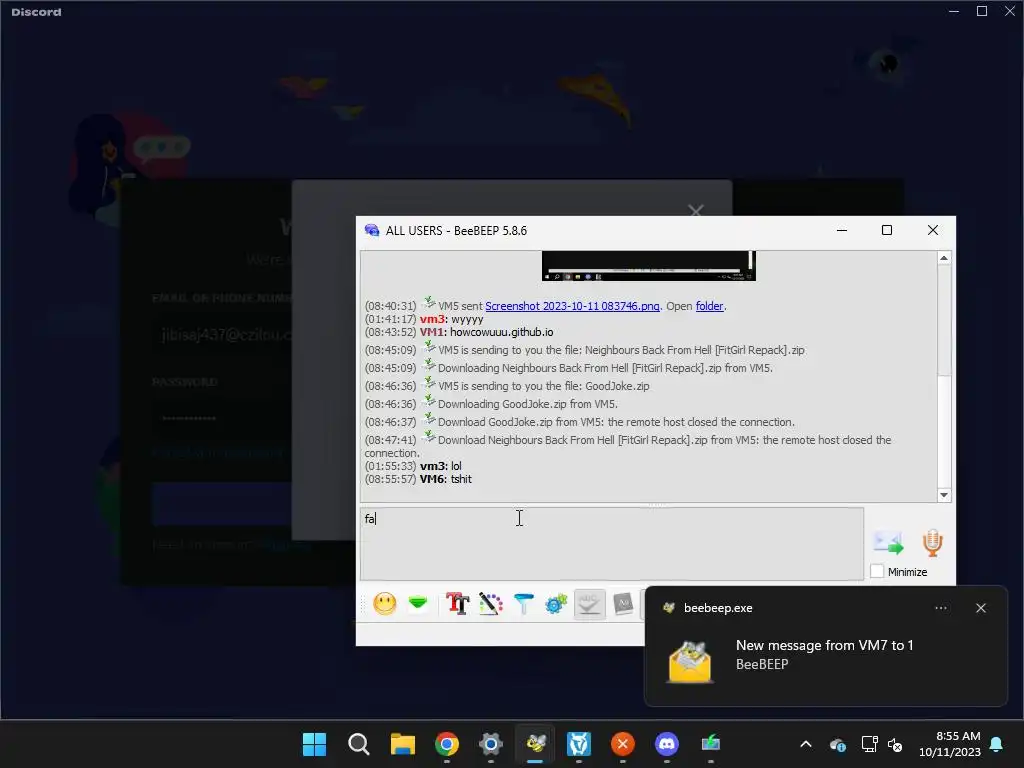This screenshot has height=768, width=1024.
Task: Open the "New message from VM7 to 1" notification
Action: (x=824, y=646)
